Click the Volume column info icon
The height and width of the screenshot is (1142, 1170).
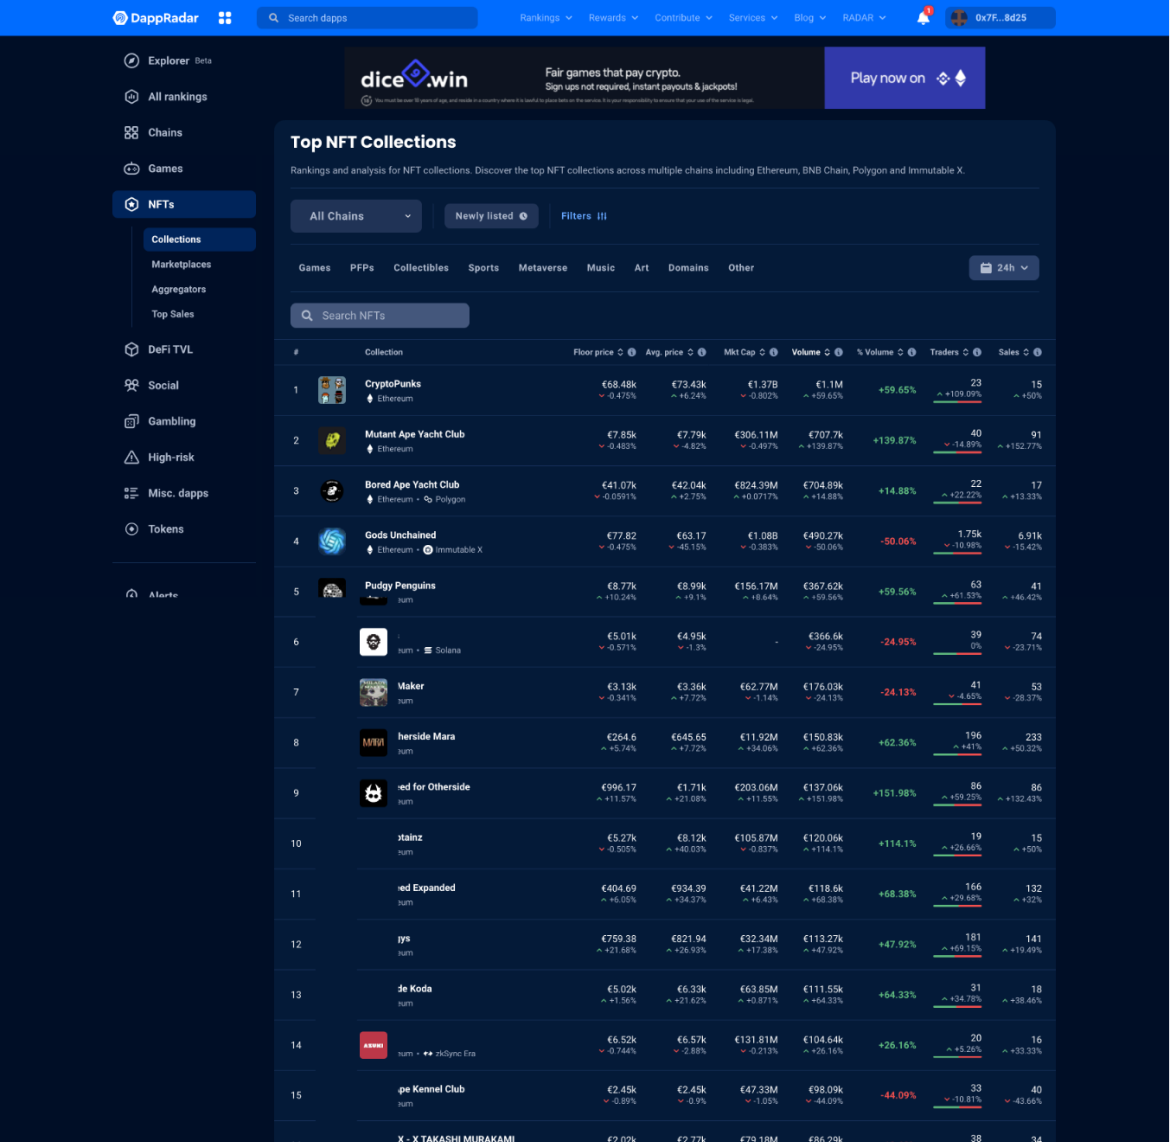(x=839, y=352)
